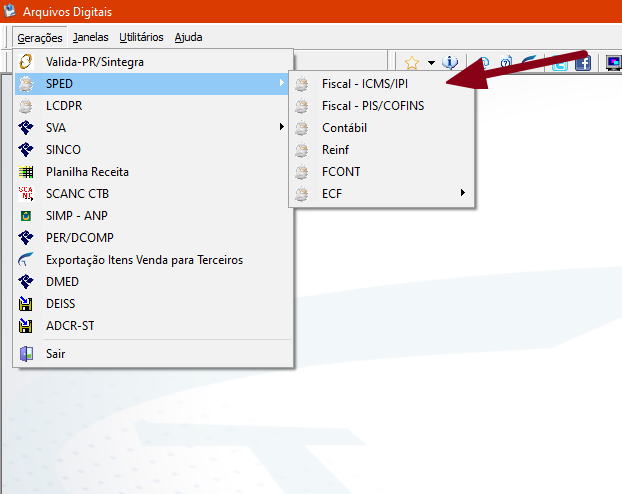This screenshot has width=622, height=494.
Task: Click the Reinf item icon
Action: click(301, 150)
